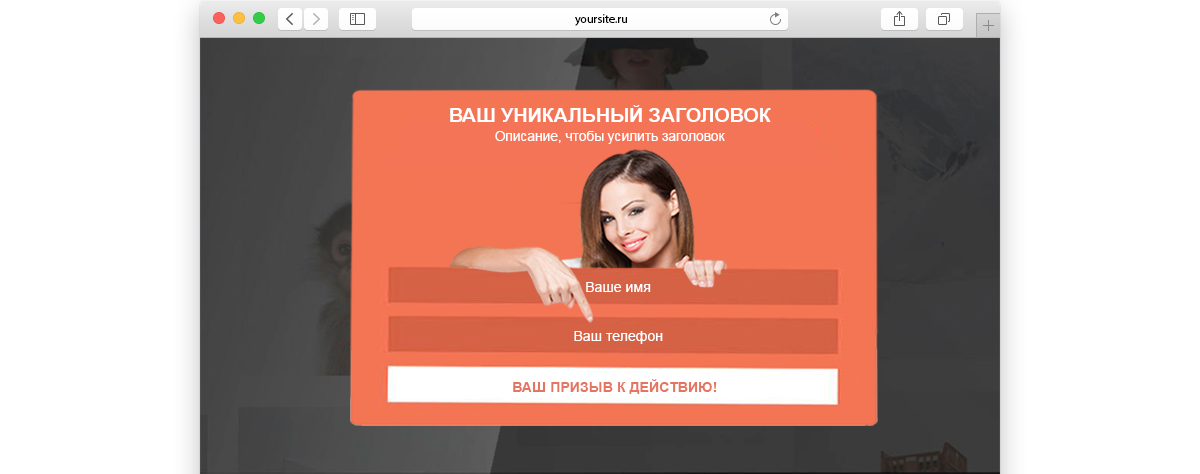This screenshot has width=1200, height=474.
Task: Click the description text under headline
Action: pyautogui.click(x=610, y=136)
